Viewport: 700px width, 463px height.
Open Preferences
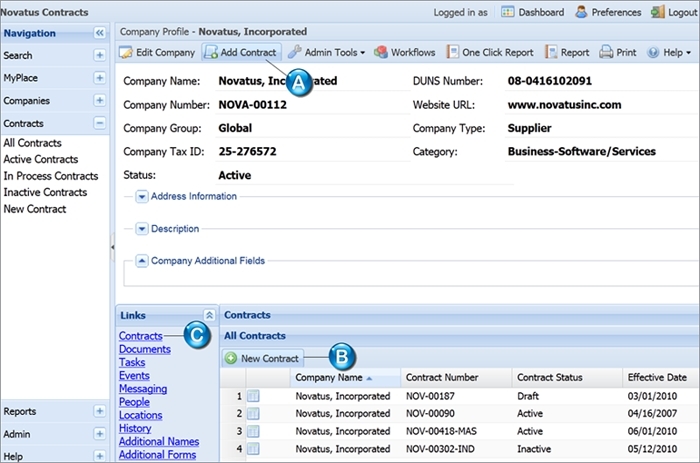[608, 12]
